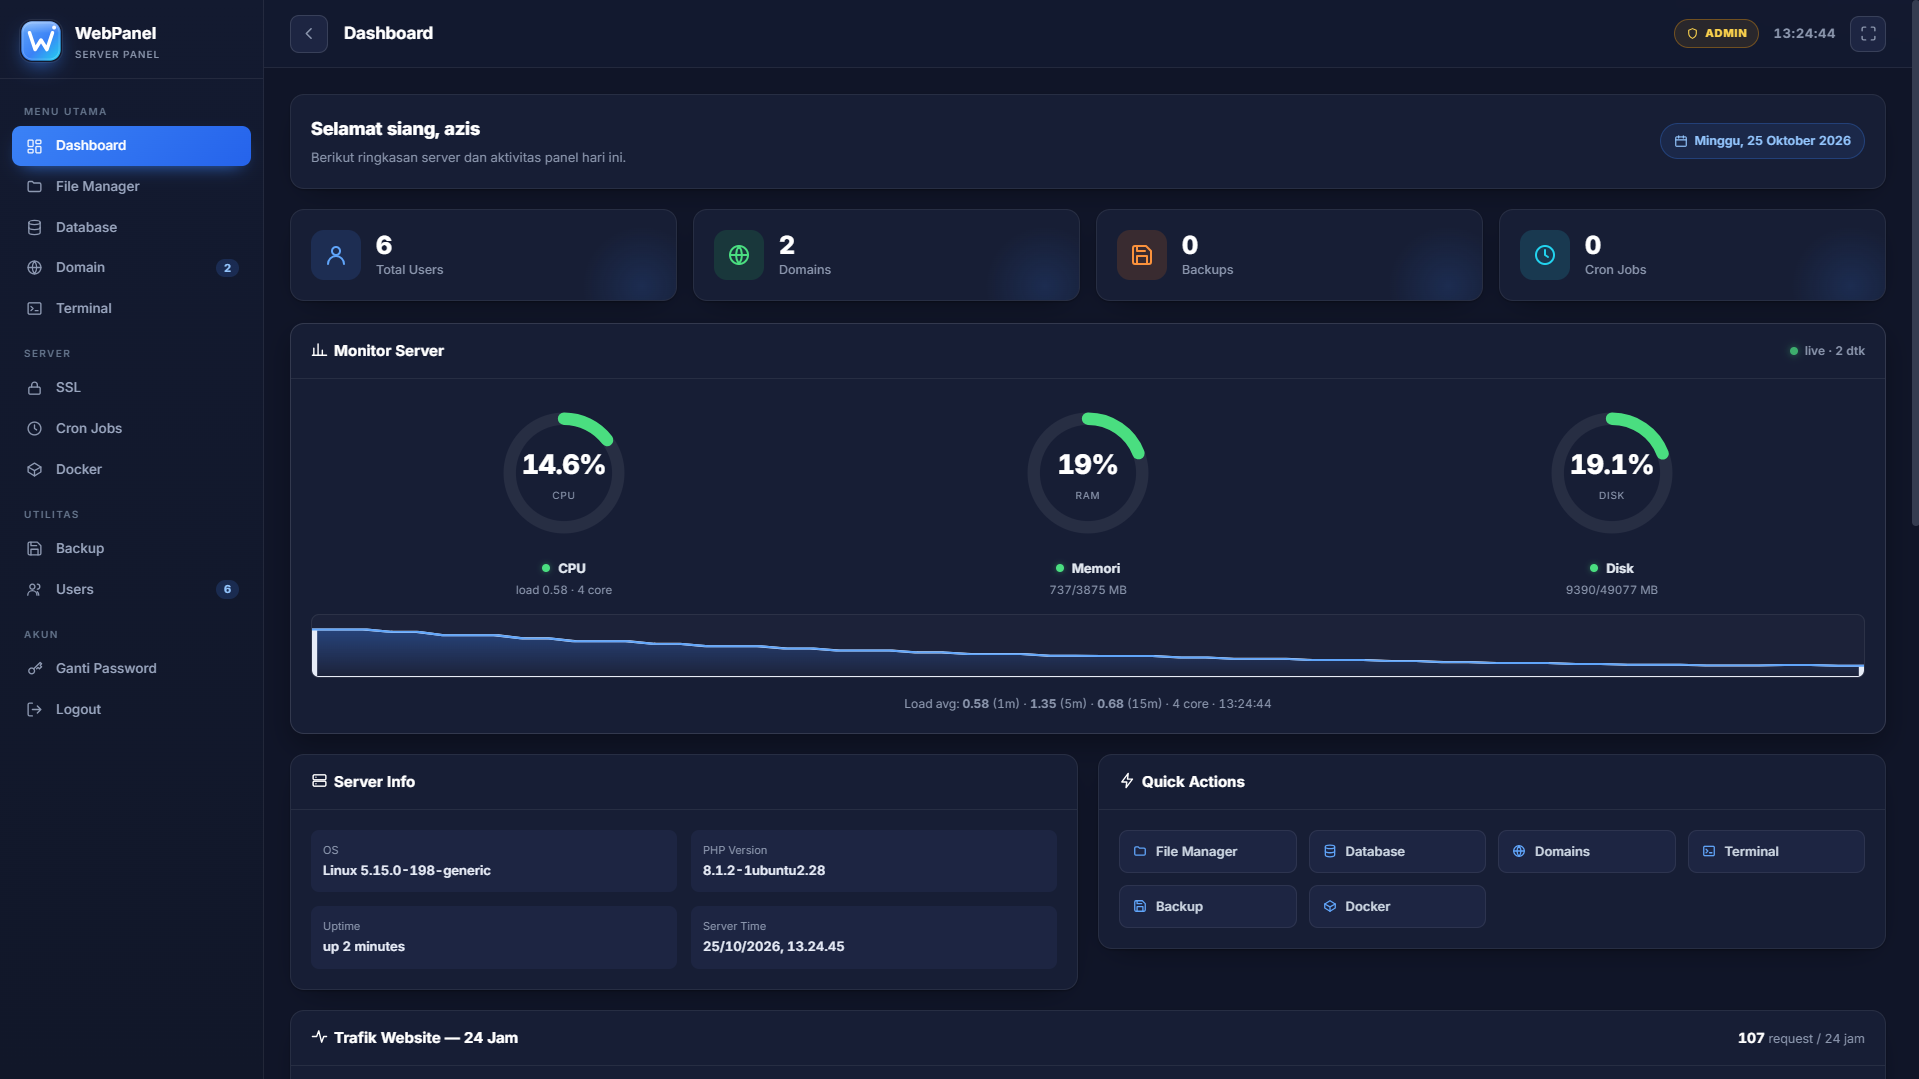The image size is (1919, 1079).
Task: Collapse sidebar with the back chevron button
Action: 309,34
